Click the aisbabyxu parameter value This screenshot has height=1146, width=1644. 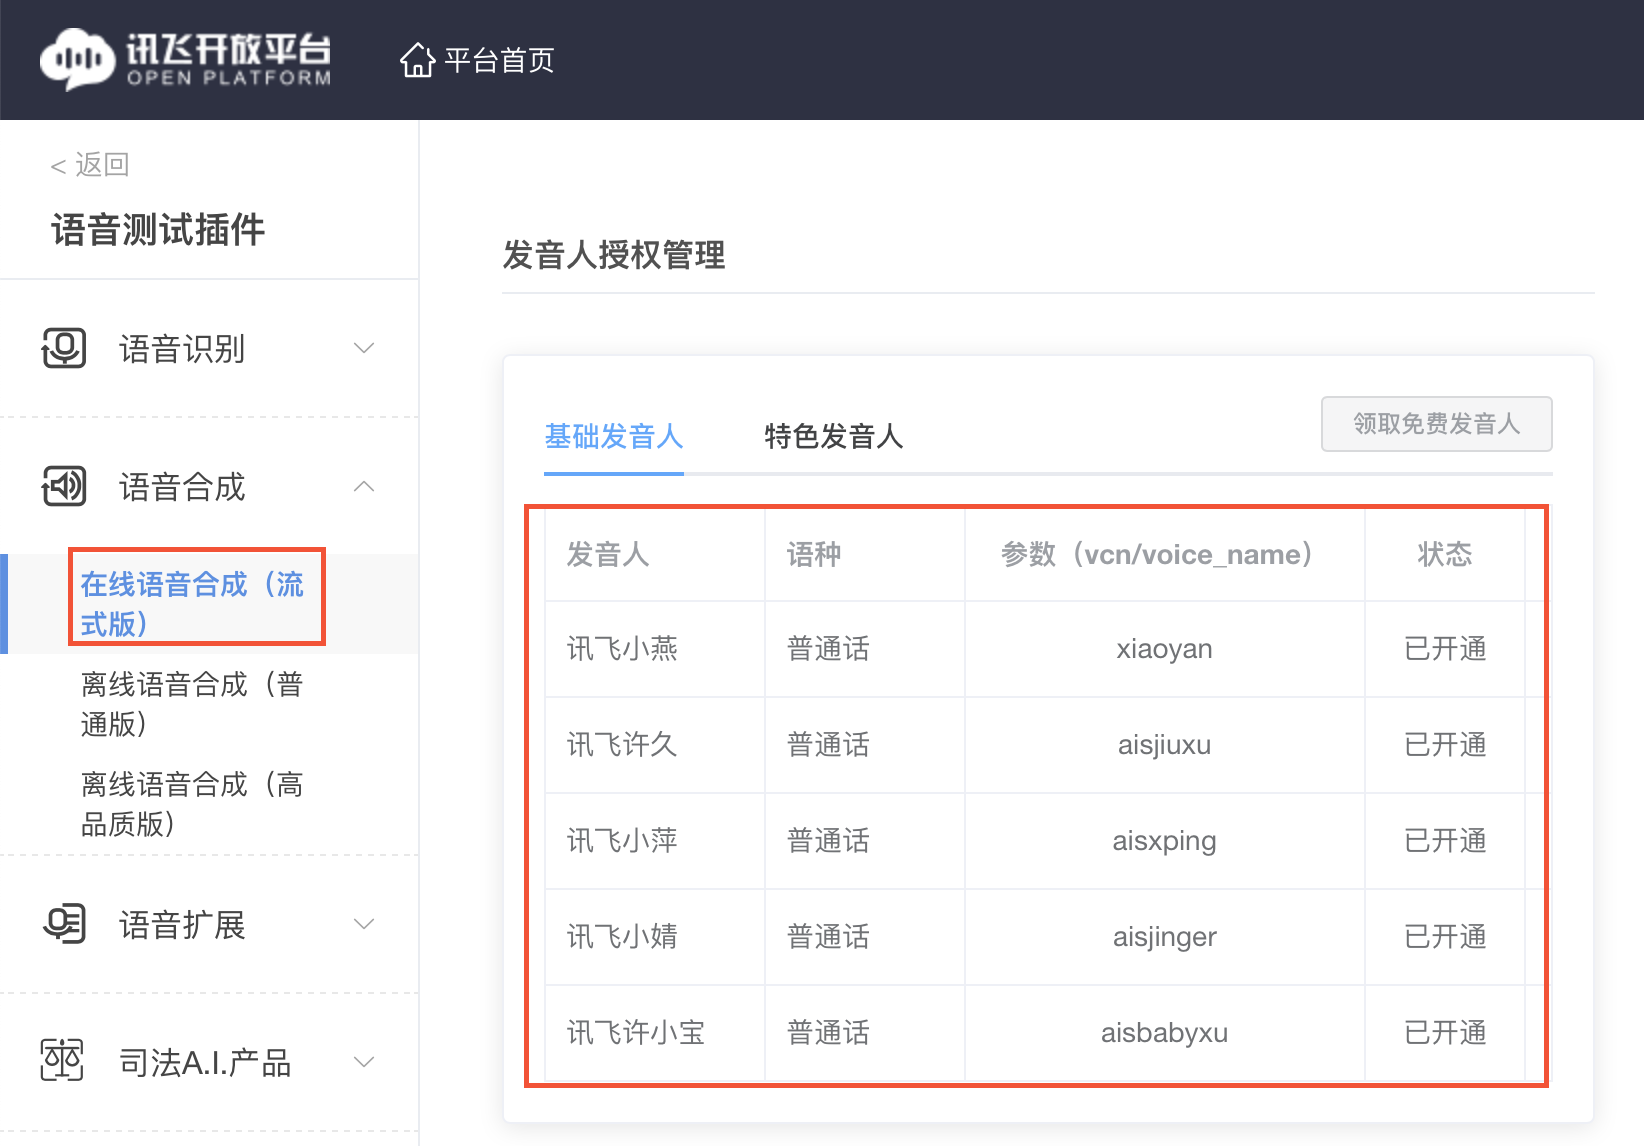[x=1164, y=1033]
